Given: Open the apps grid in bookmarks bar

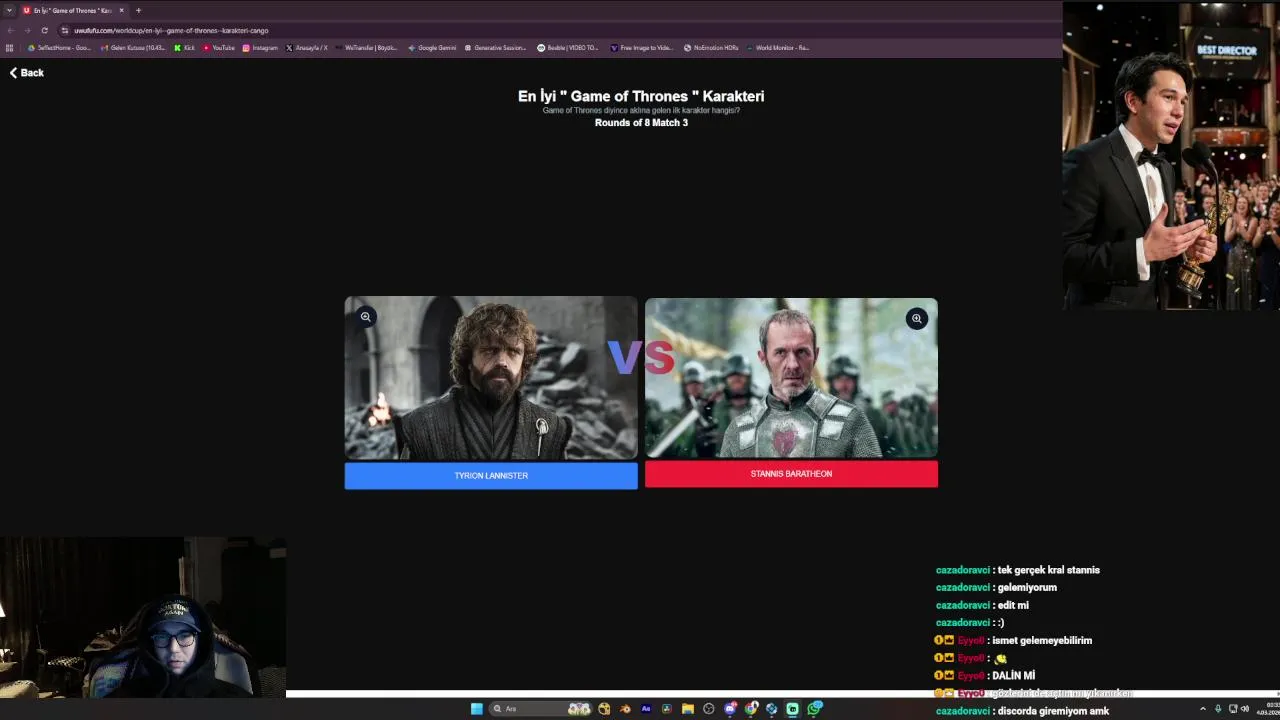Looking at the screenshot, I should pyautogui.click(x=10, y=47).
